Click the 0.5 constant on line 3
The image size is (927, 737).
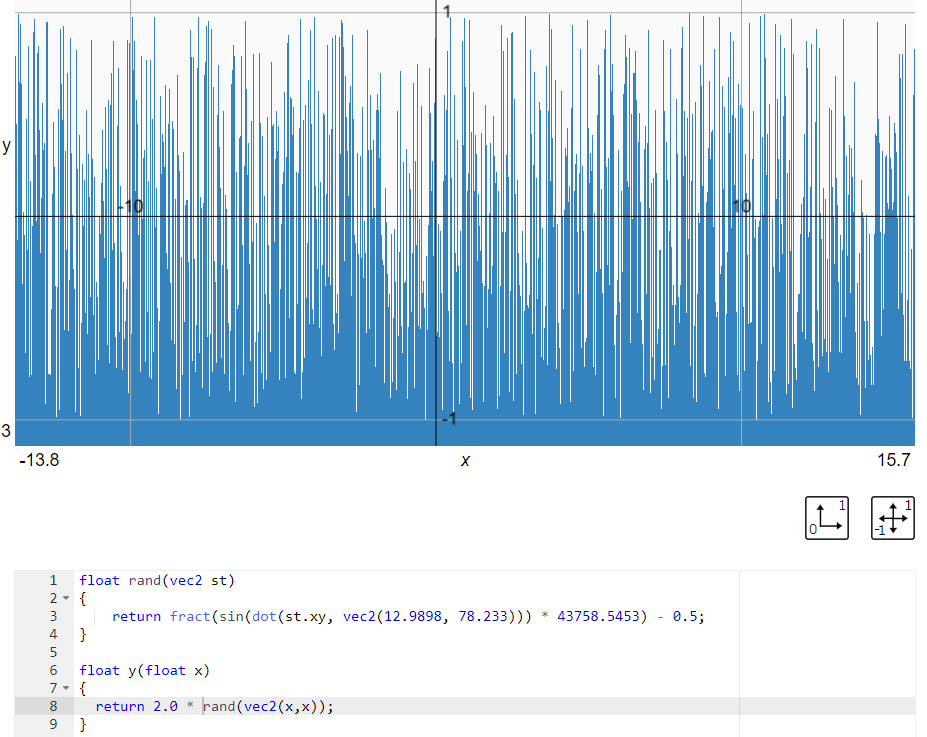(685, 616)
